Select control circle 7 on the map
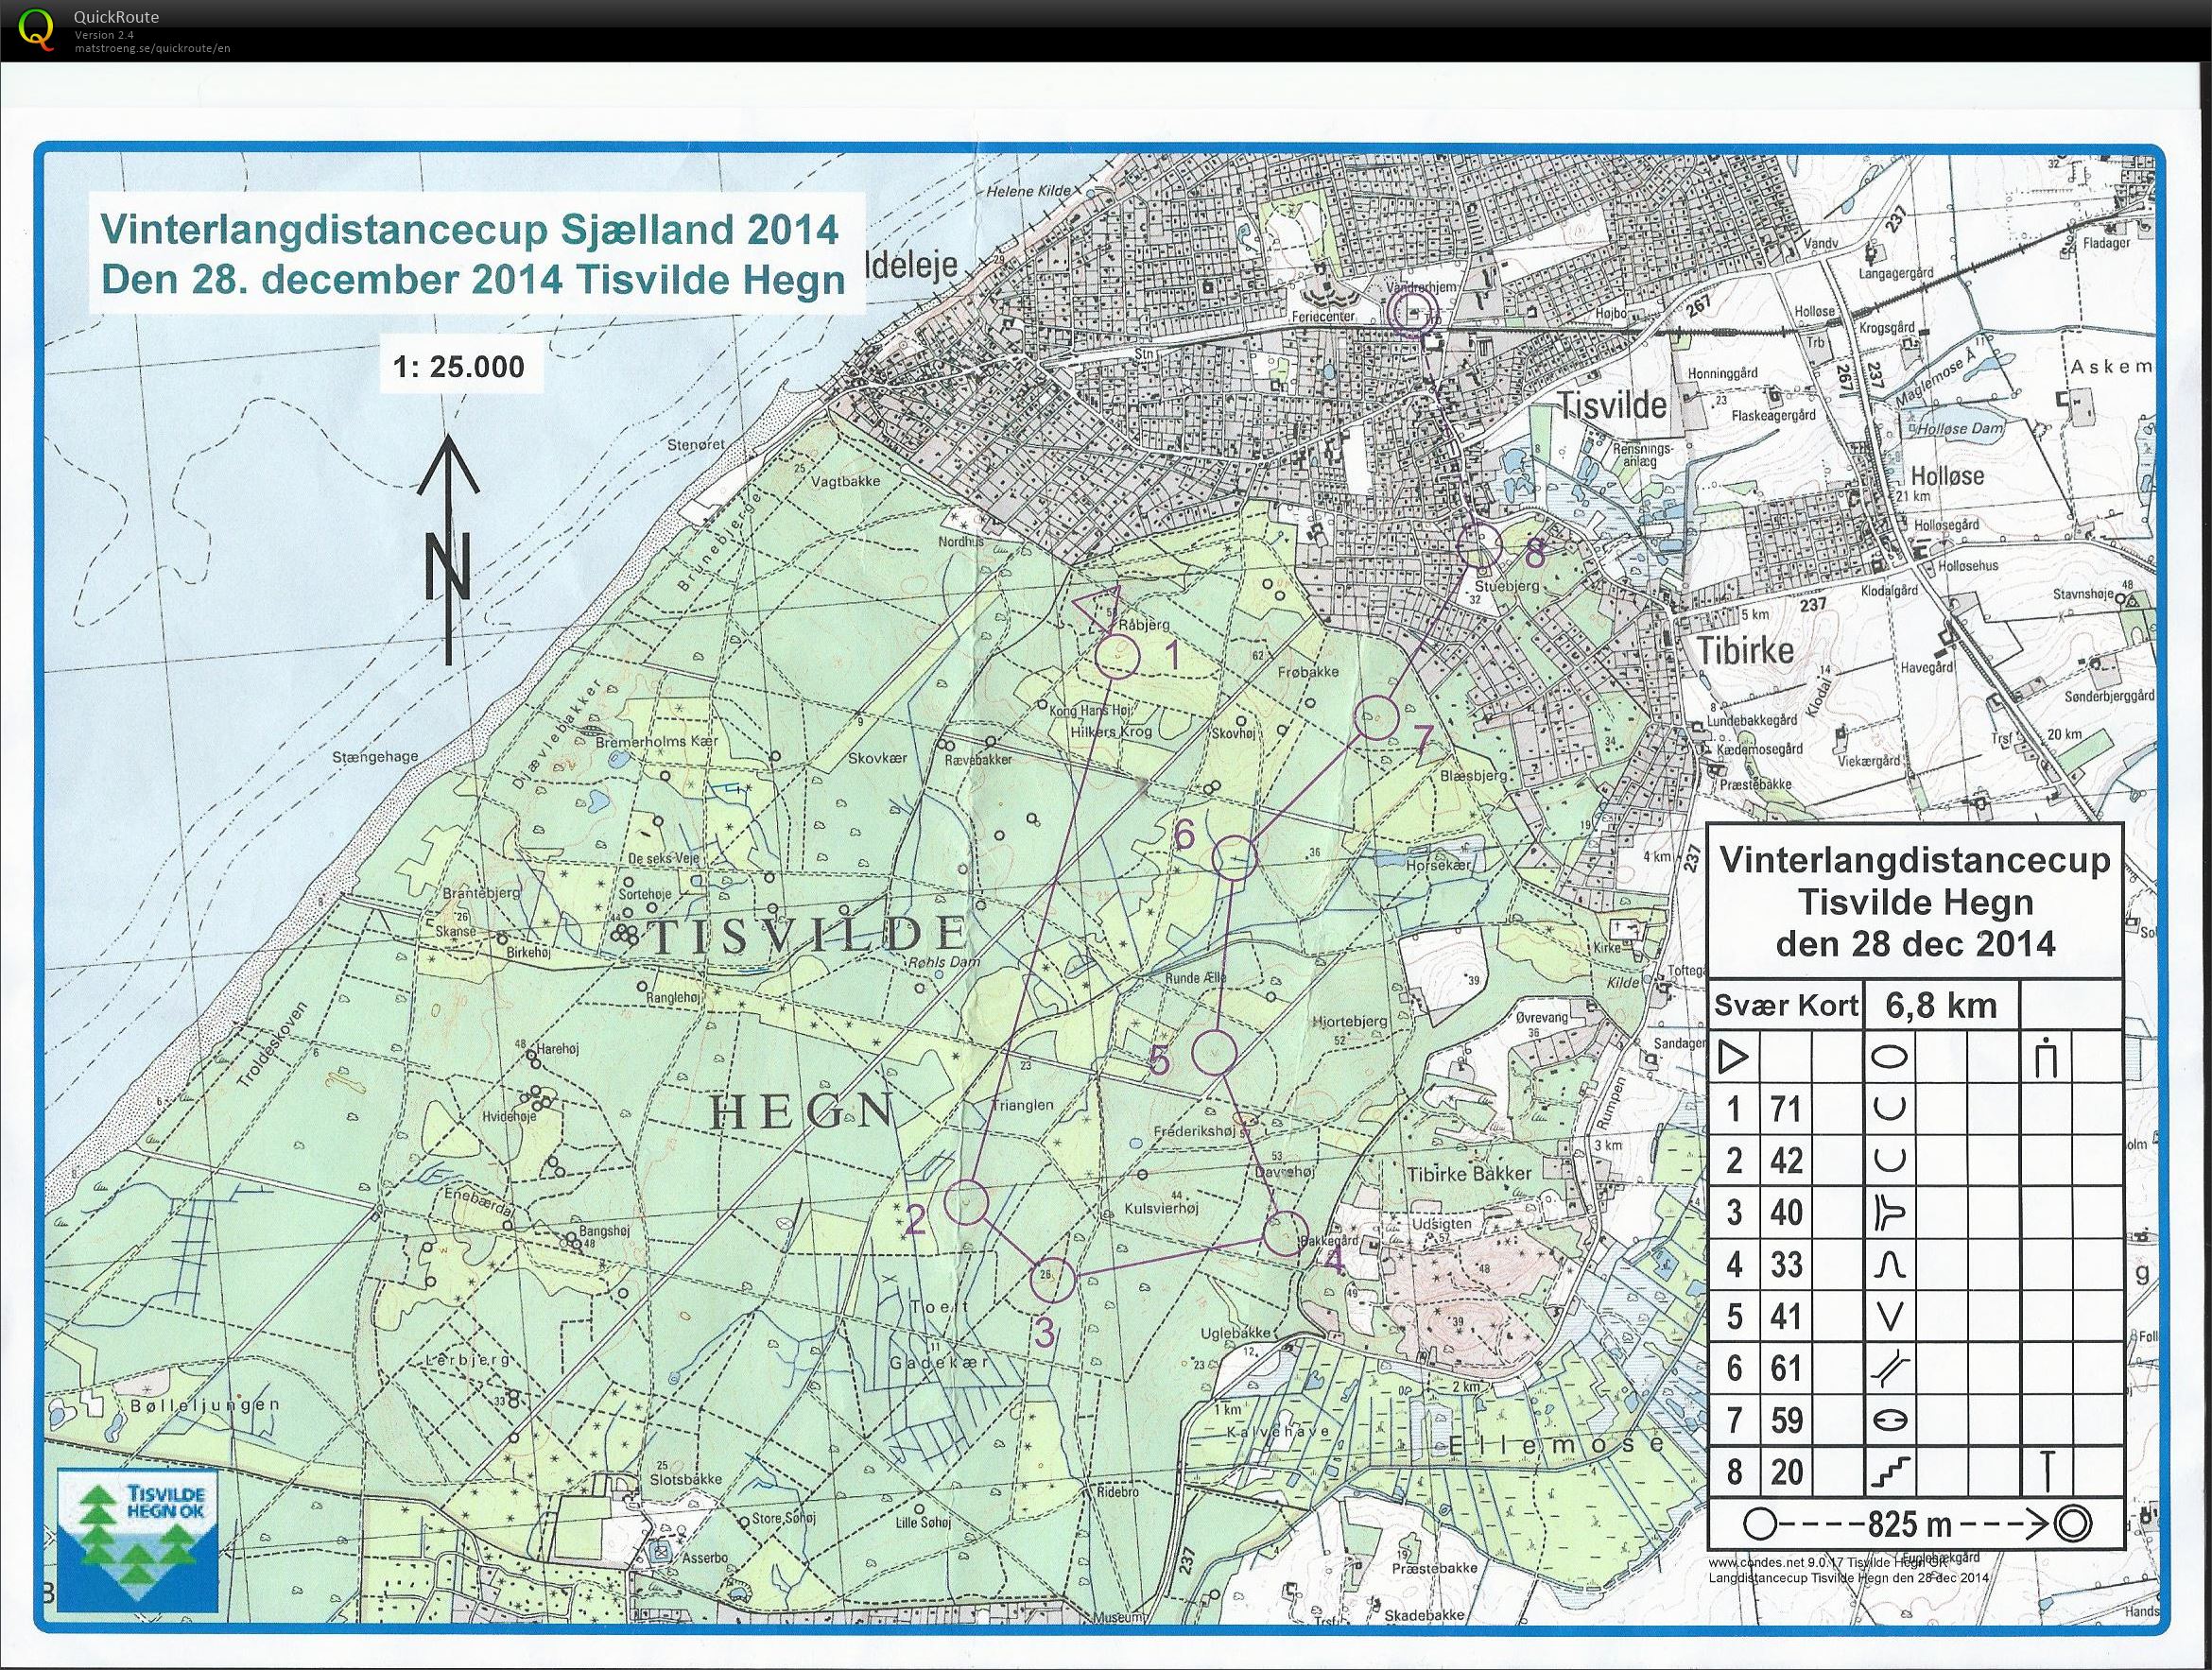Screen dimensions: 2212x1670 [1376, 717]
